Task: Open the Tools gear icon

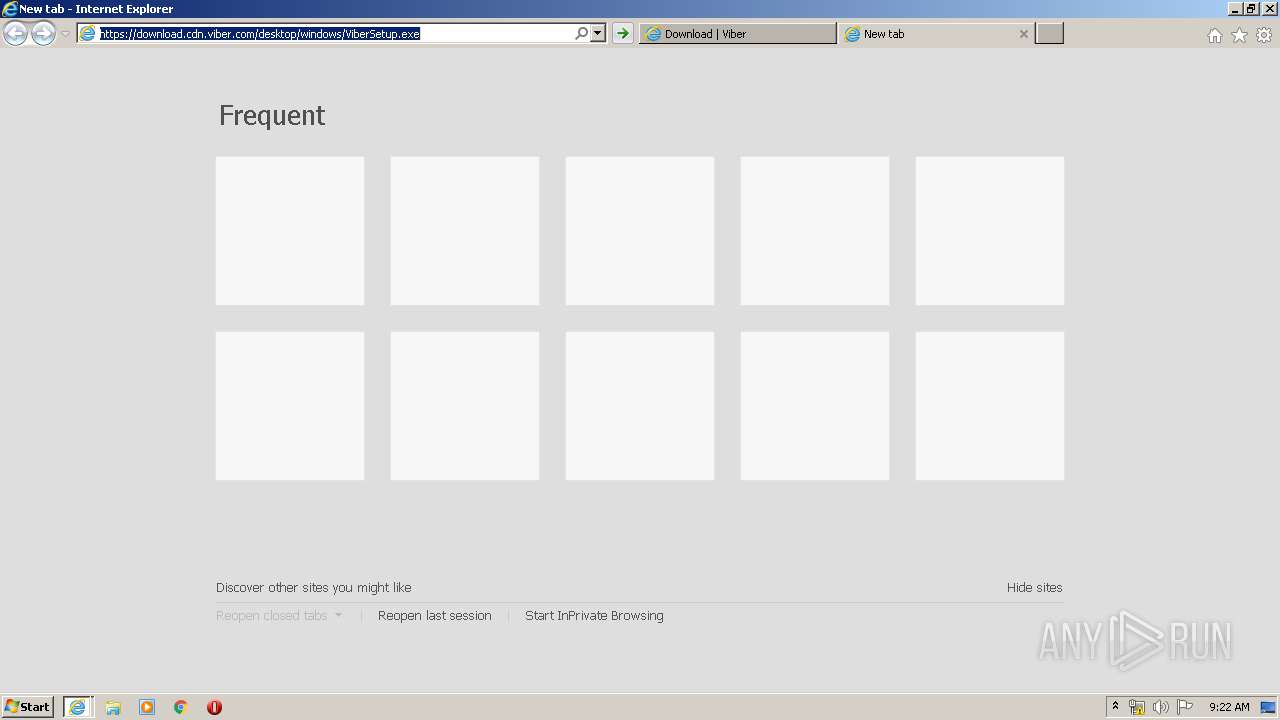Action: coord(1264,35)
